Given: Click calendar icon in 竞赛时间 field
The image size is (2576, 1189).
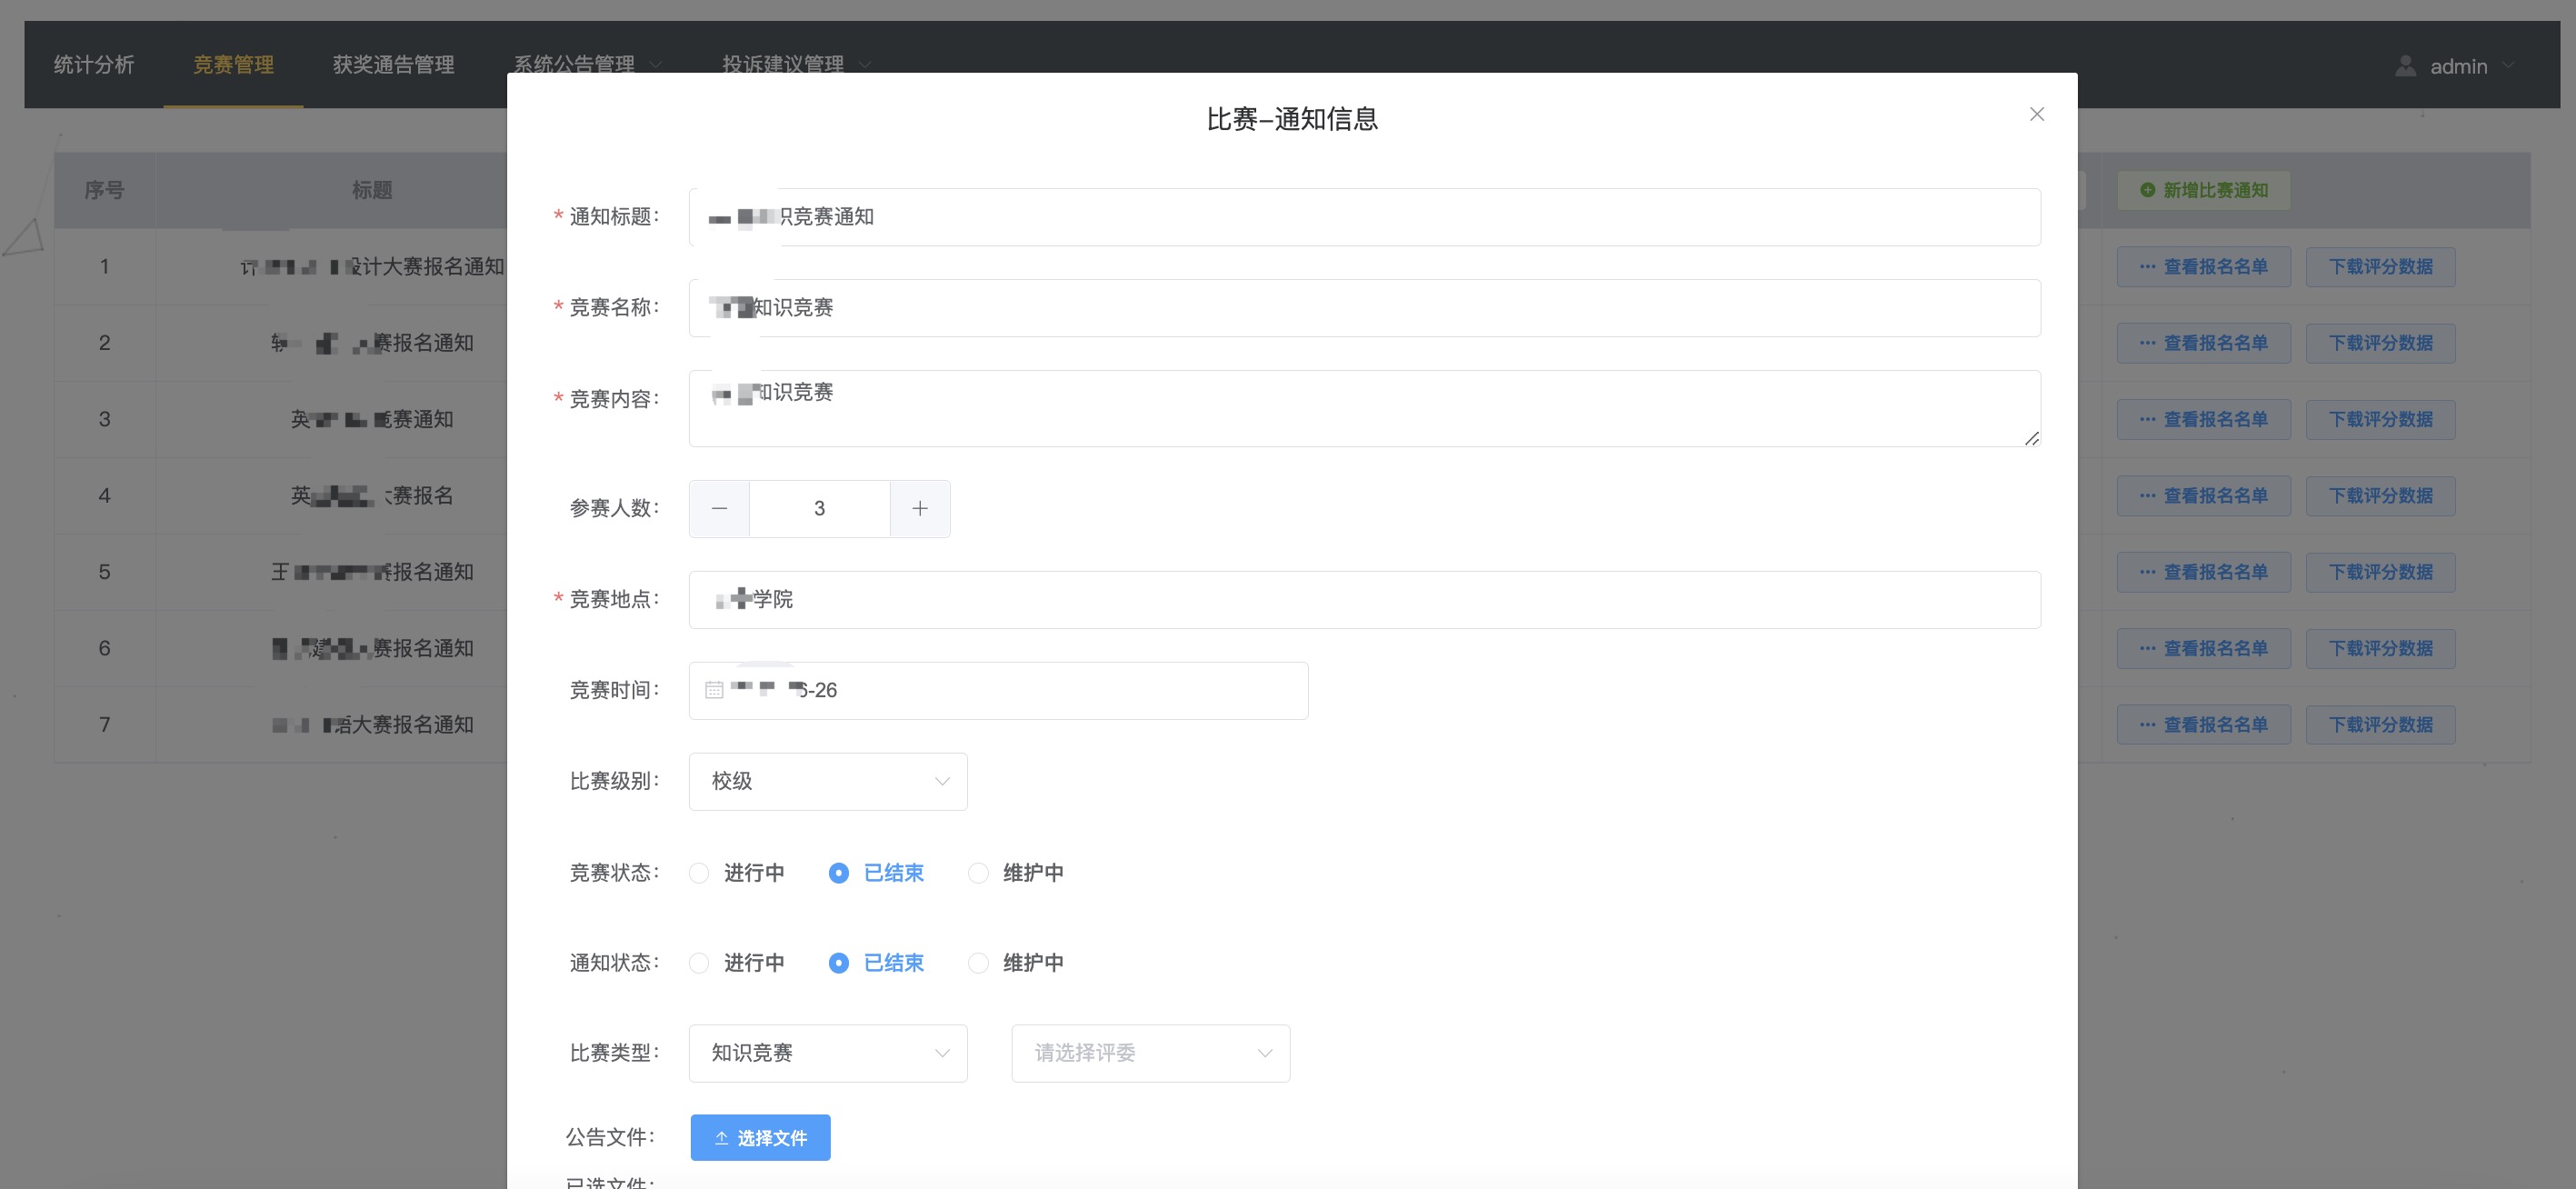Looking at the screenshot, I should pyautogui.click(x=714, y=691).
